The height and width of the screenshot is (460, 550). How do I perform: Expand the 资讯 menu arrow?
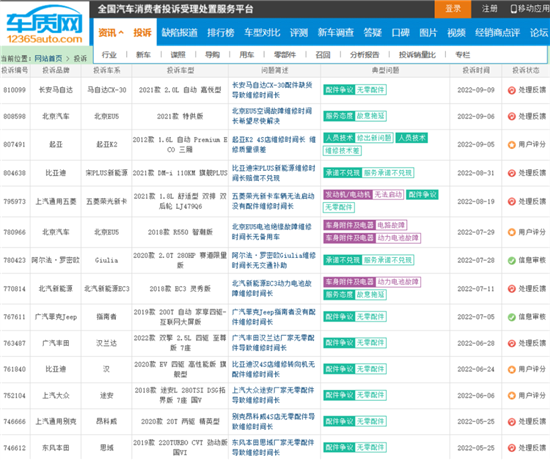click(121, 32)
